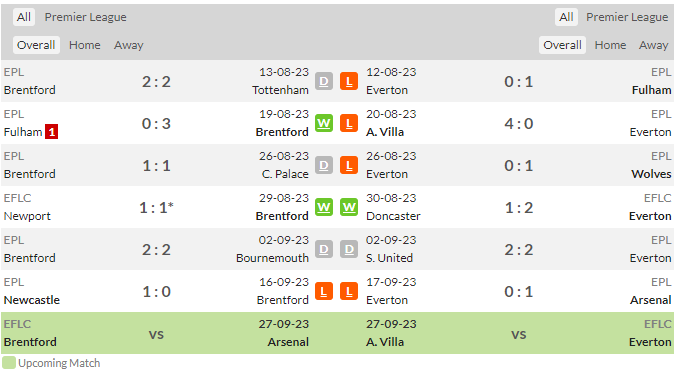Select right Overall filter

click(x=562, y=45)
